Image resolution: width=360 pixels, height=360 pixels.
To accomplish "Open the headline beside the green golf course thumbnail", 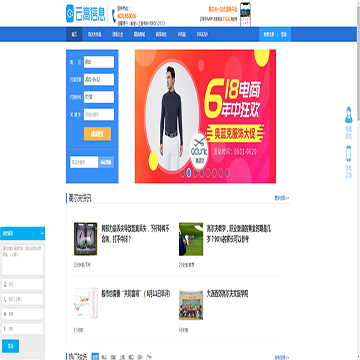I will point(239,234).
